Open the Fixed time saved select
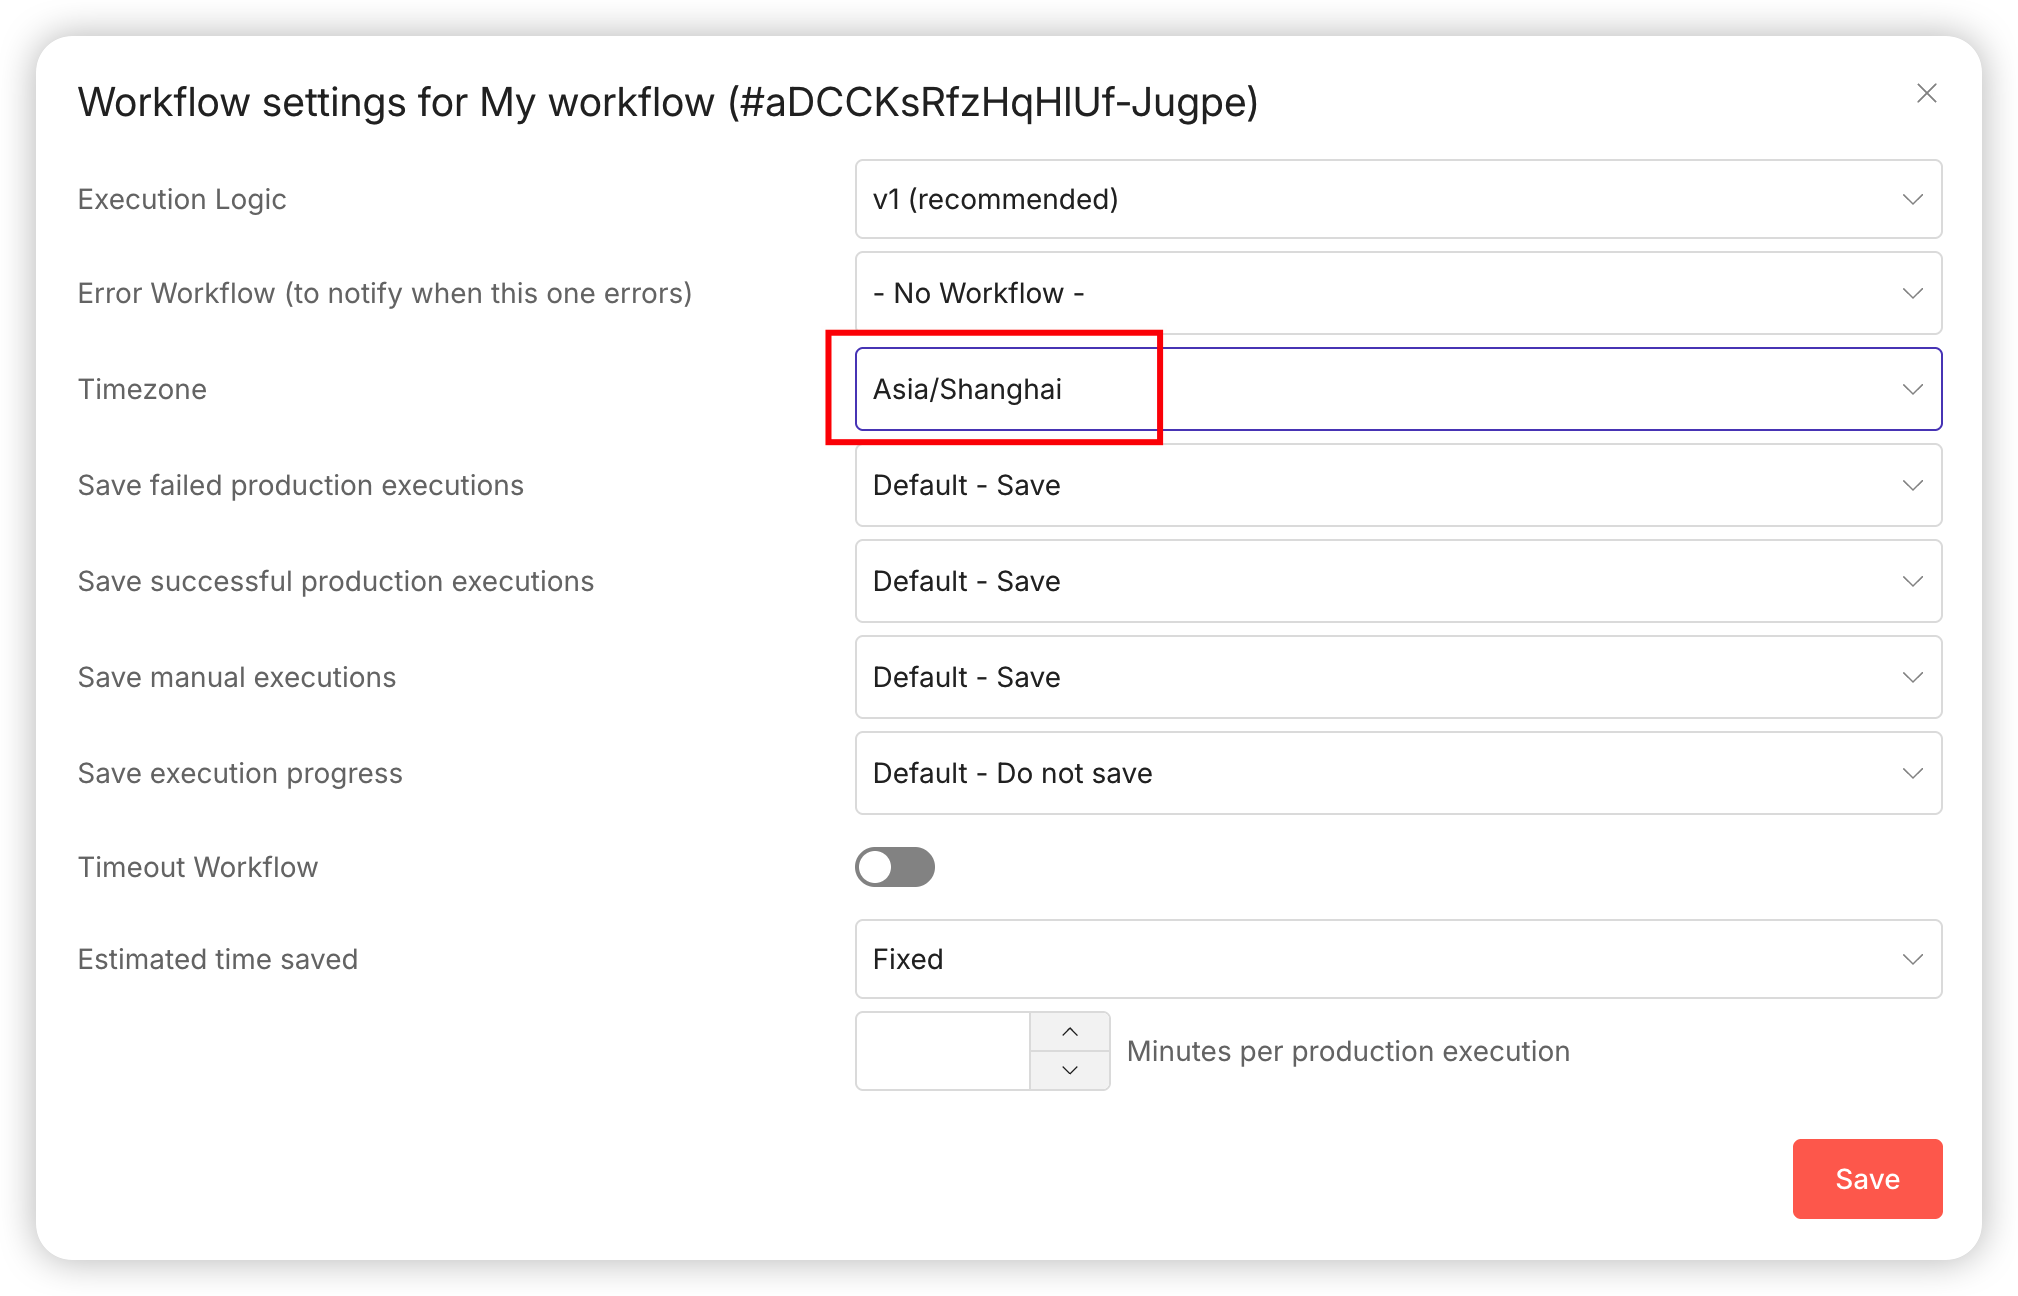2018x1296 pixels. tap(1397, 959)
